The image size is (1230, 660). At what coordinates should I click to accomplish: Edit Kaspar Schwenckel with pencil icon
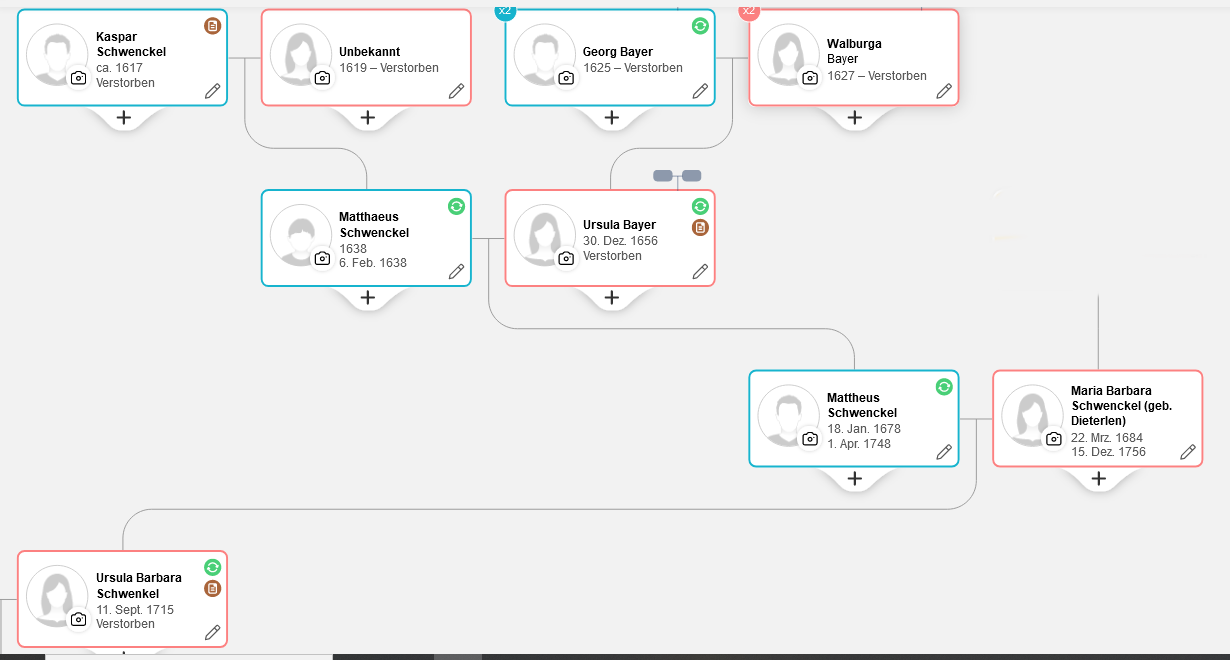pyautogui.click(x=212, y=91)
